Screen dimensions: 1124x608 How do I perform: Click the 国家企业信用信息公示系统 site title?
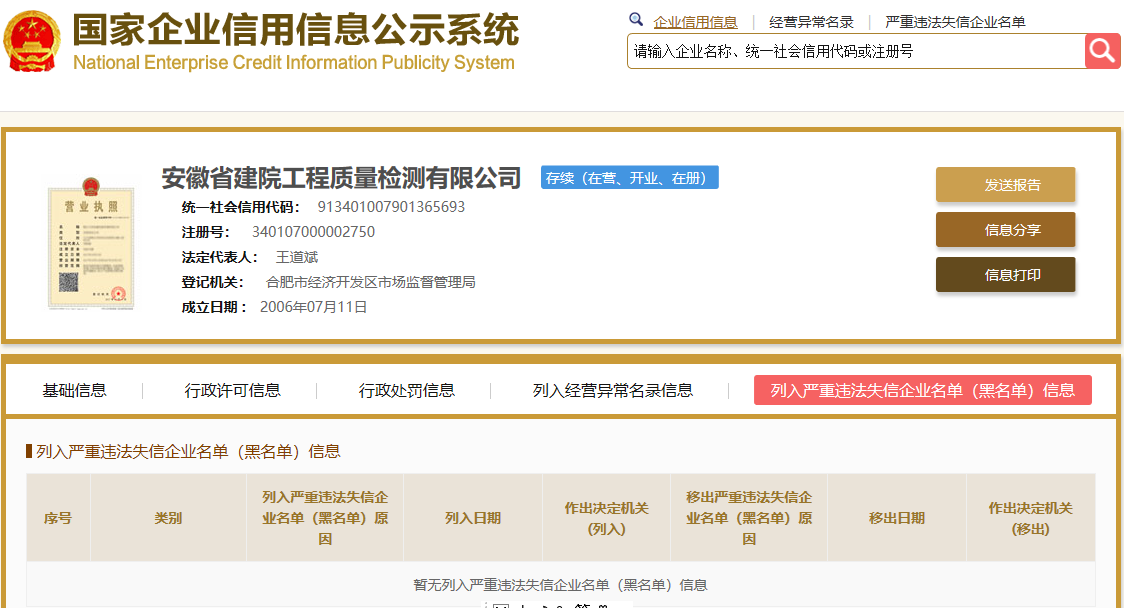295,30
